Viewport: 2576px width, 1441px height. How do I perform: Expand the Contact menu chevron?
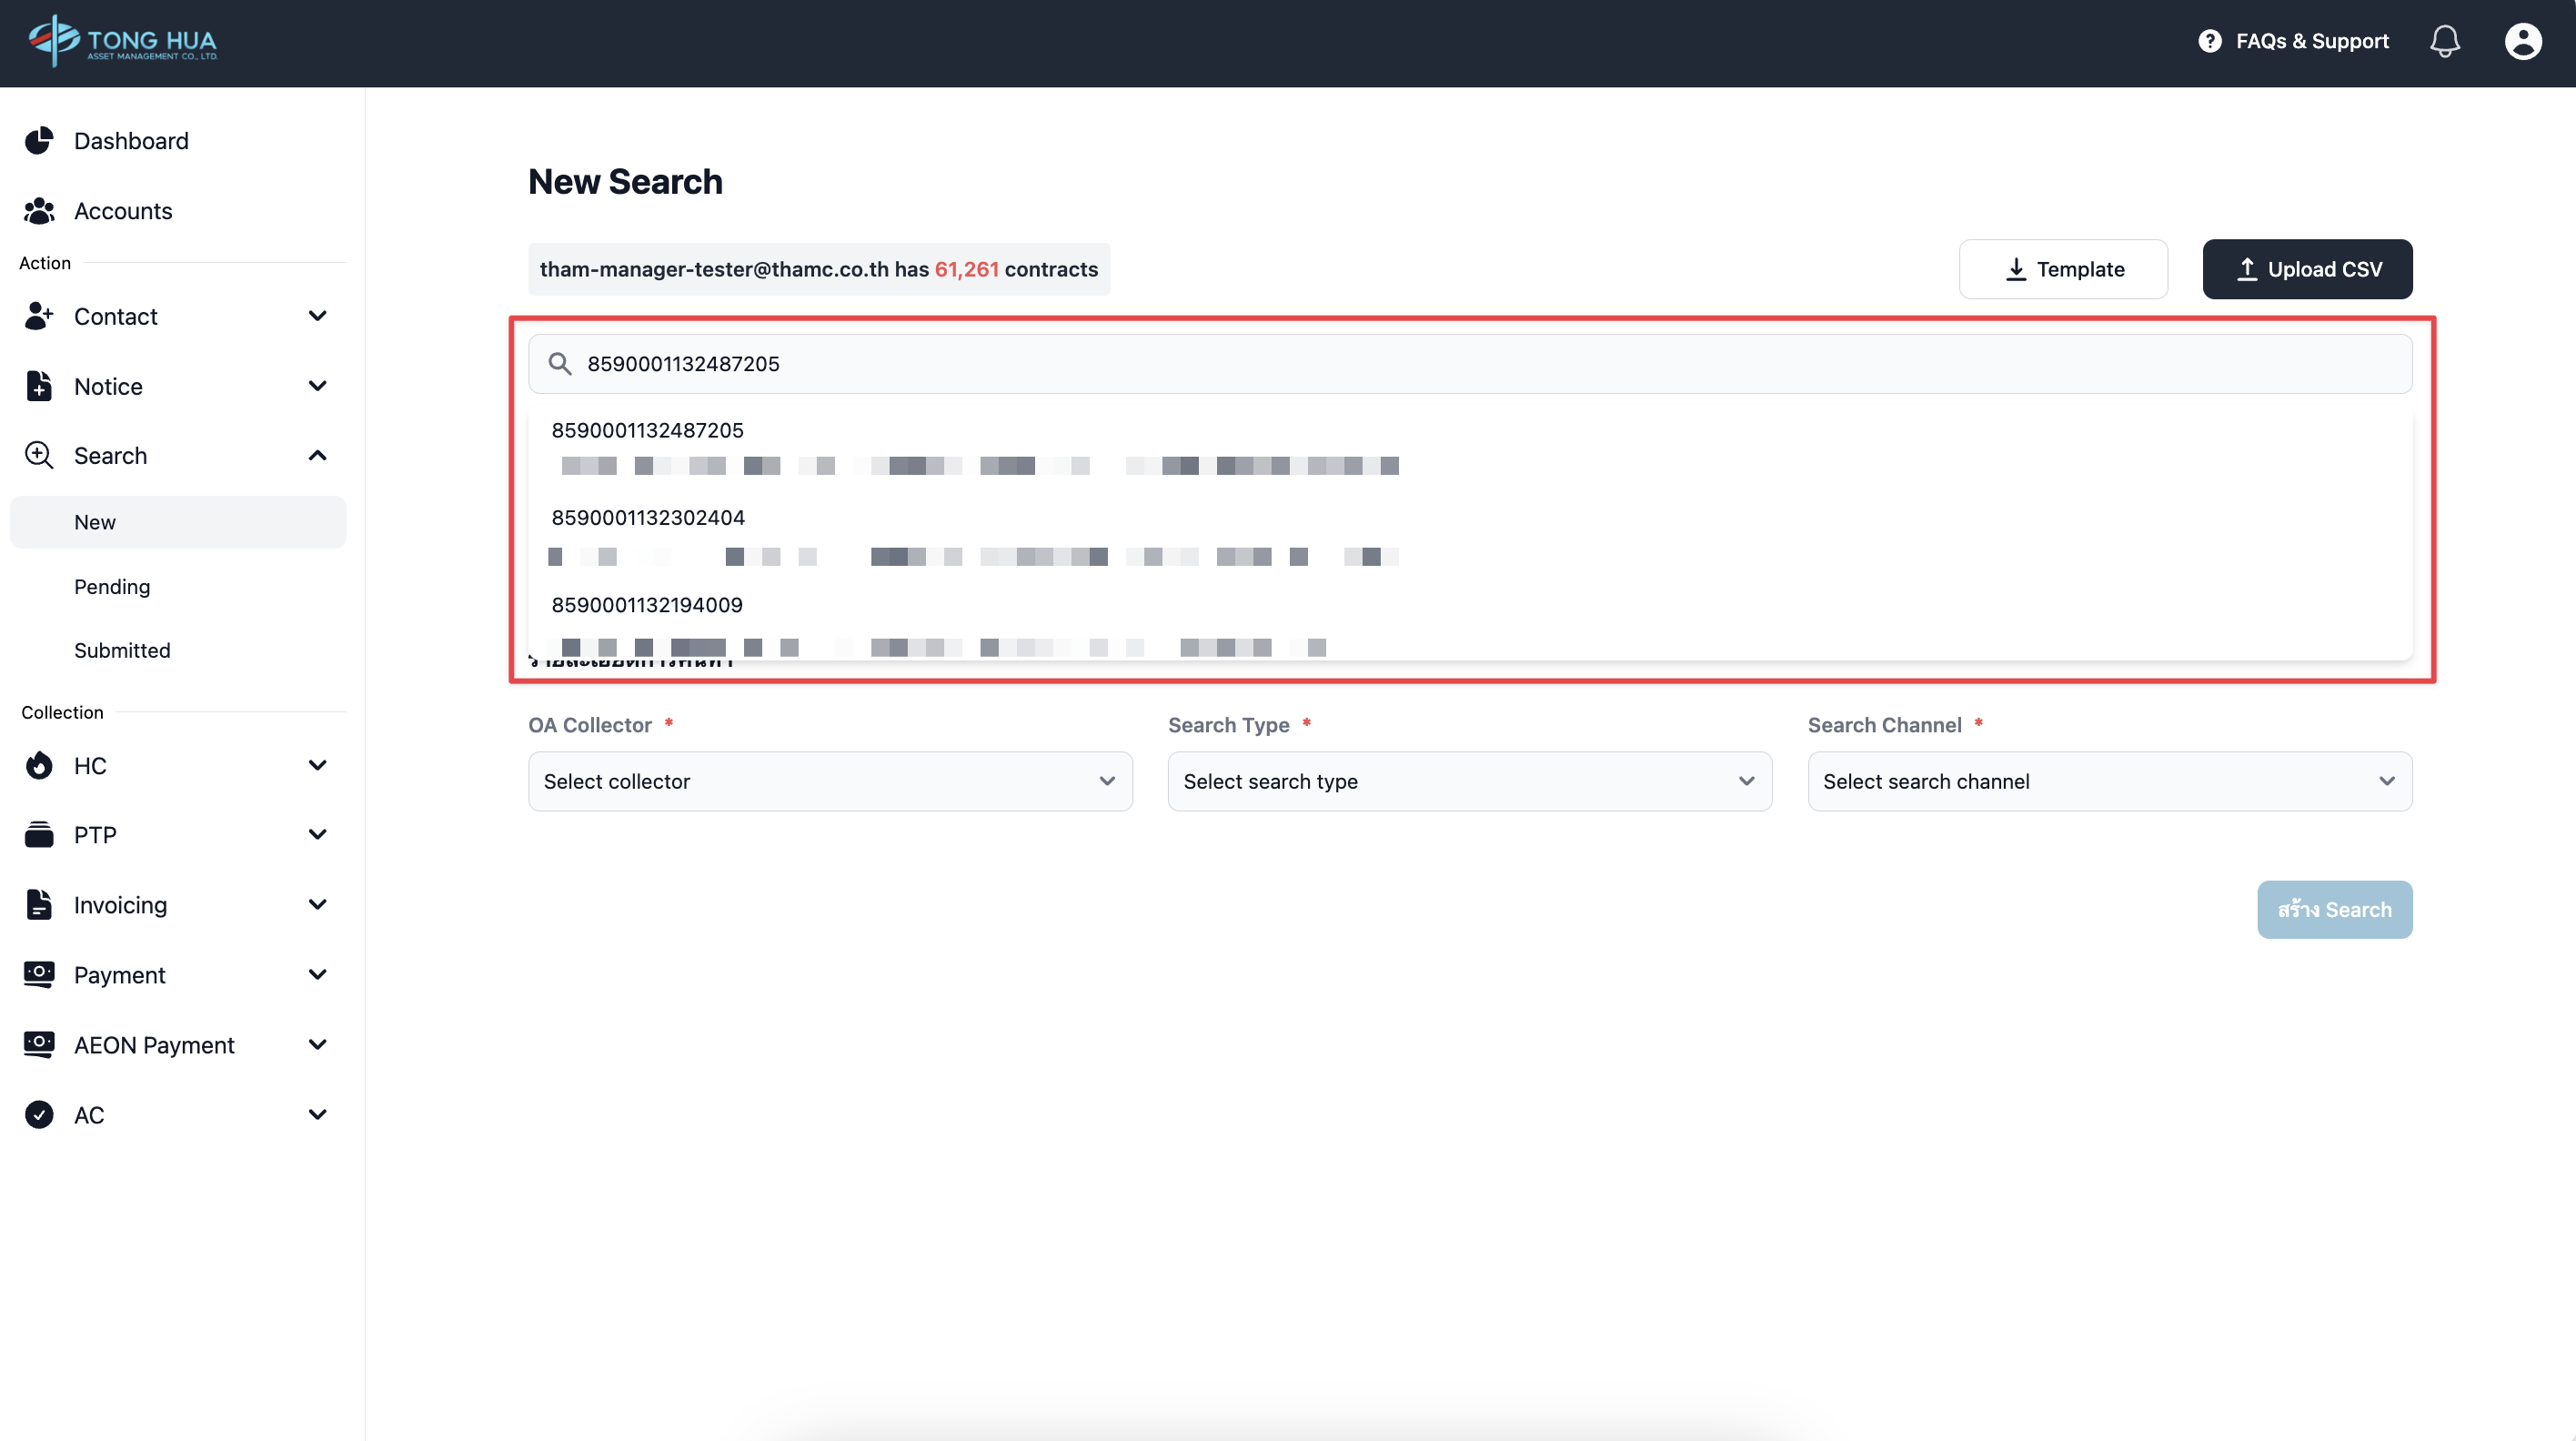point(317,316)
